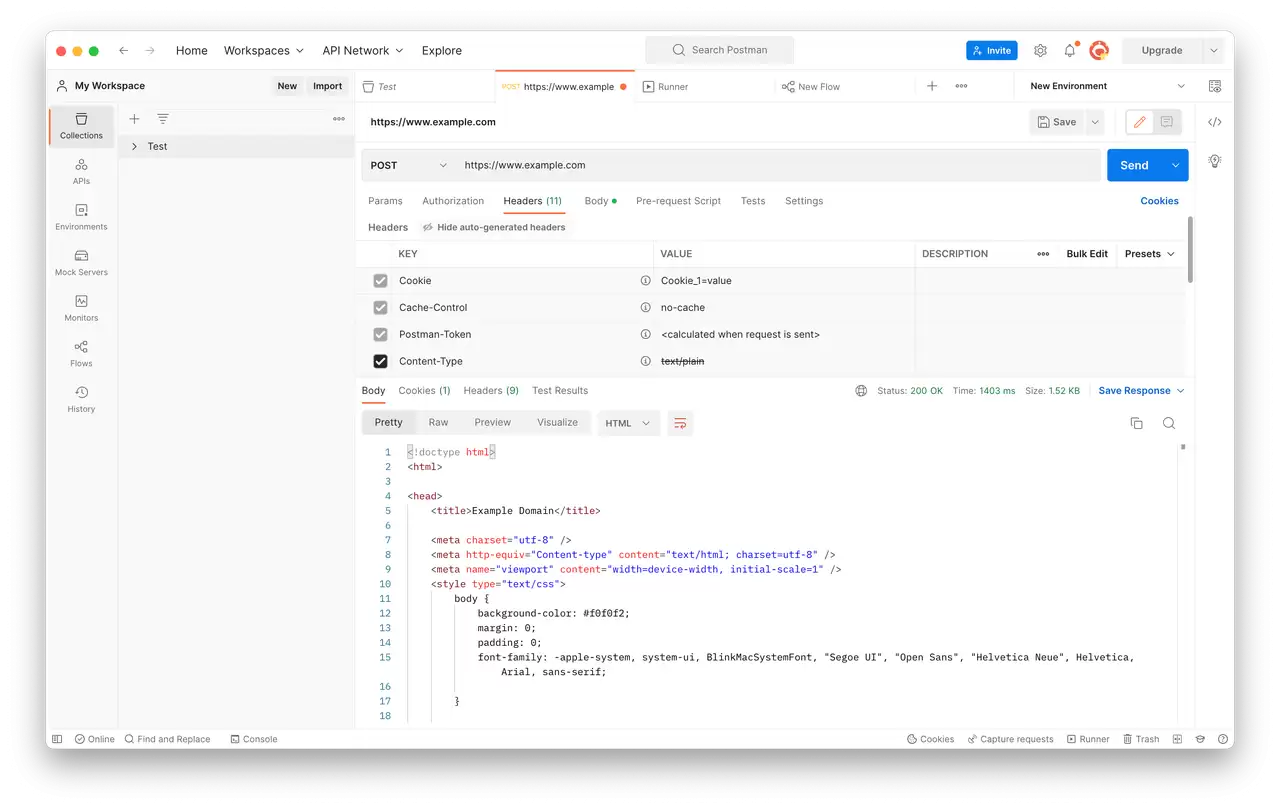This screenshot has width=1280, height=809.
Task: Click the search icon in the response pane
Action: coord(1168,423)
